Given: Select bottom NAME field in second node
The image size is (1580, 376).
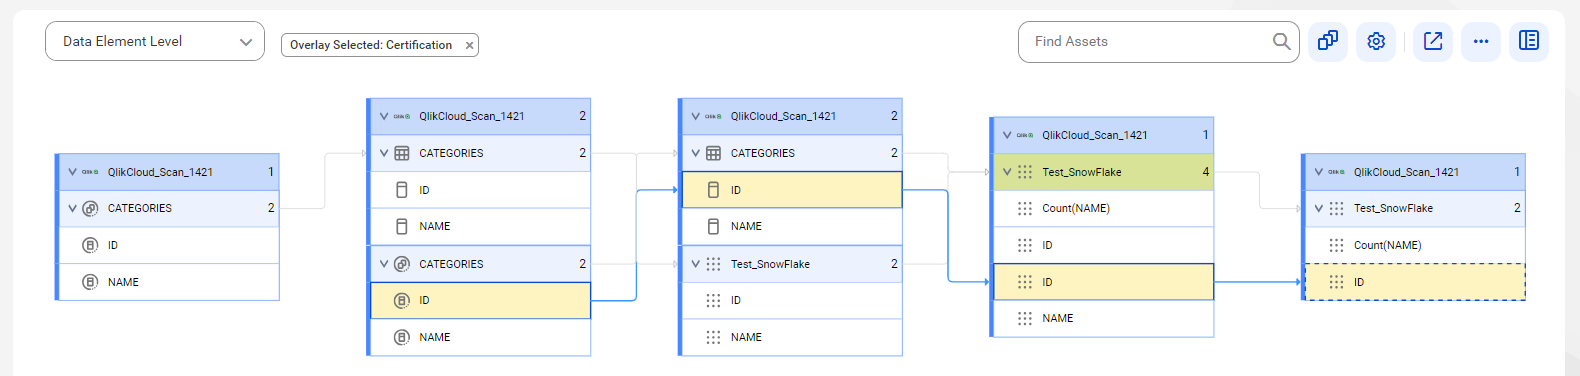Looking at the screenshot, I should point(480,337).
